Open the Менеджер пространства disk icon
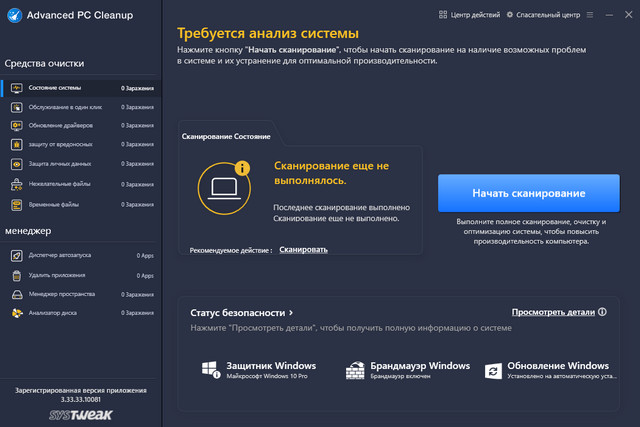This screenshot has width=640, height=427. point(17,294)
